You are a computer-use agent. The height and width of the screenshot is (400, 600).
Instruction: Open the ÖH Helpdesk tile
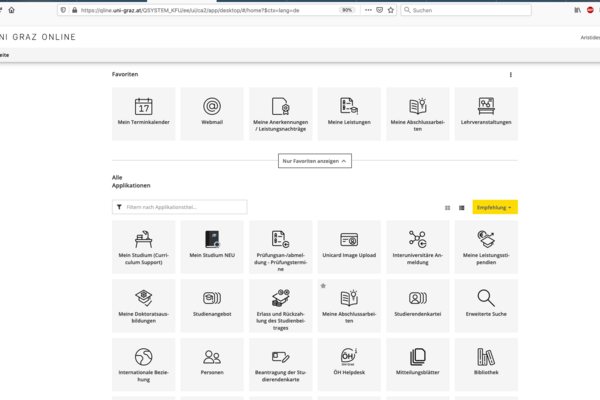[349, 364]
